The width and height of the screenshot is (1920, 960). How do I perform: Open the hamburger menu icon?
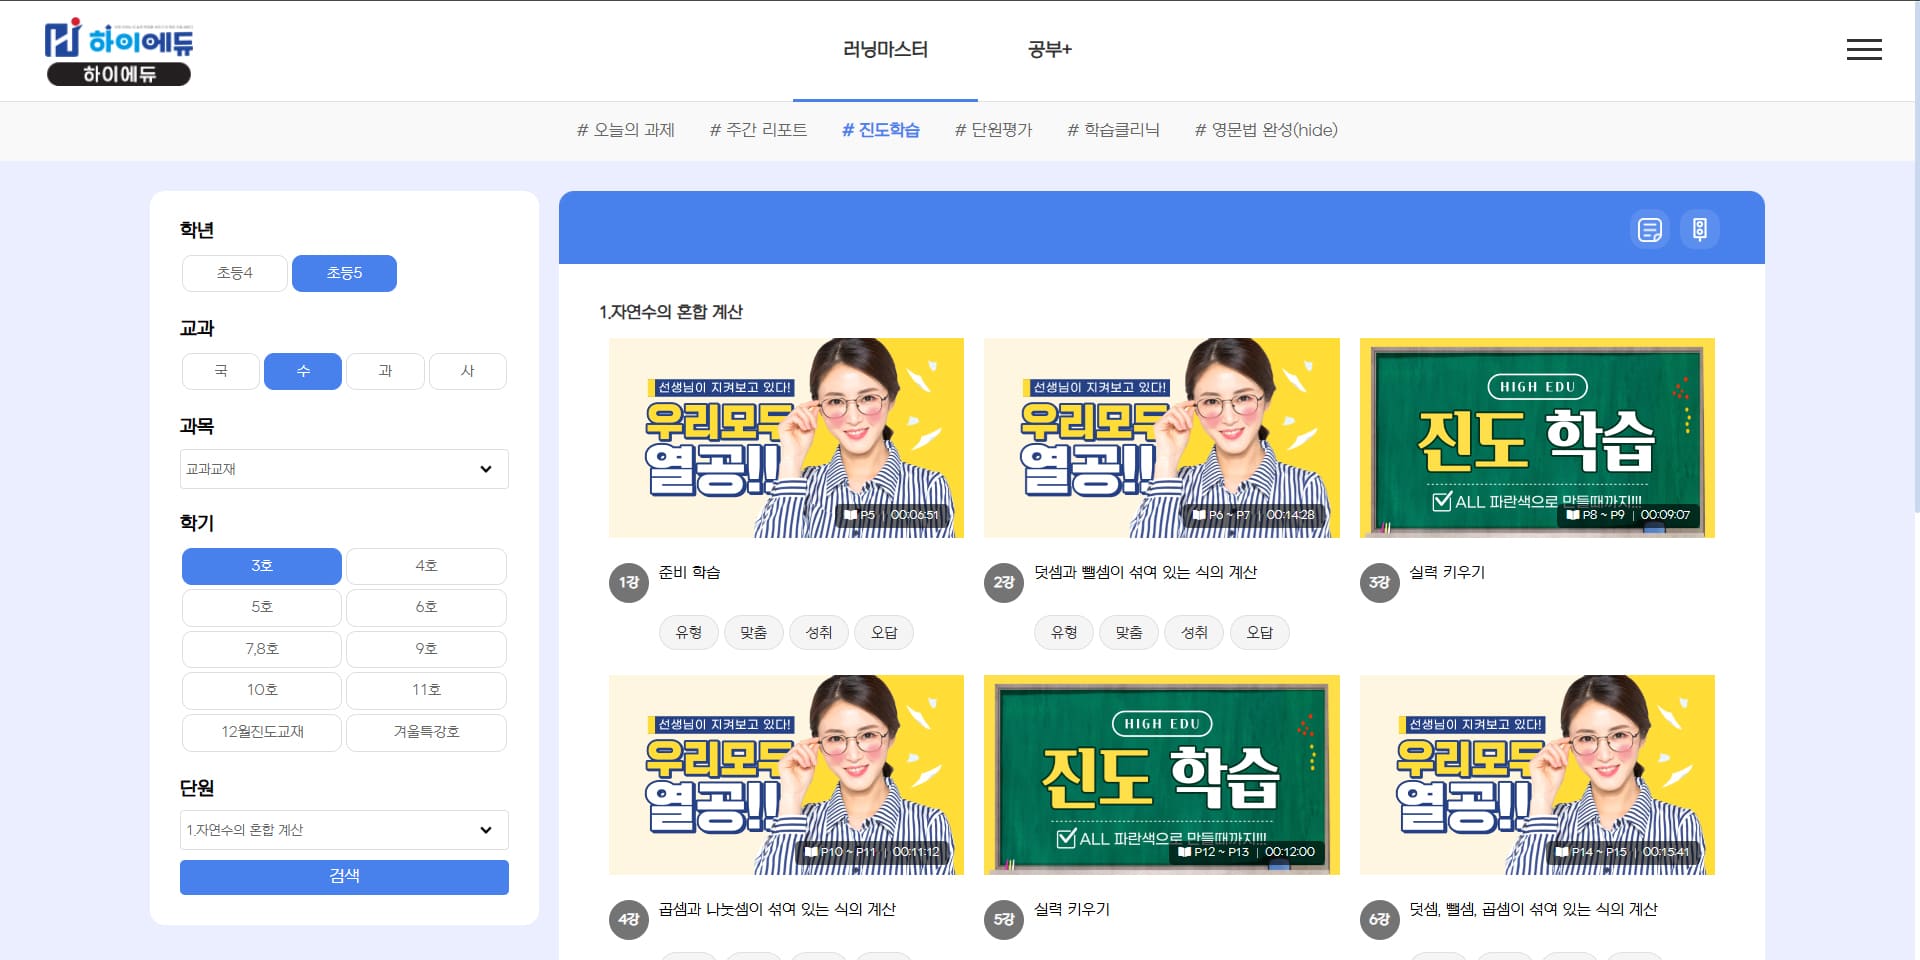1863,50
